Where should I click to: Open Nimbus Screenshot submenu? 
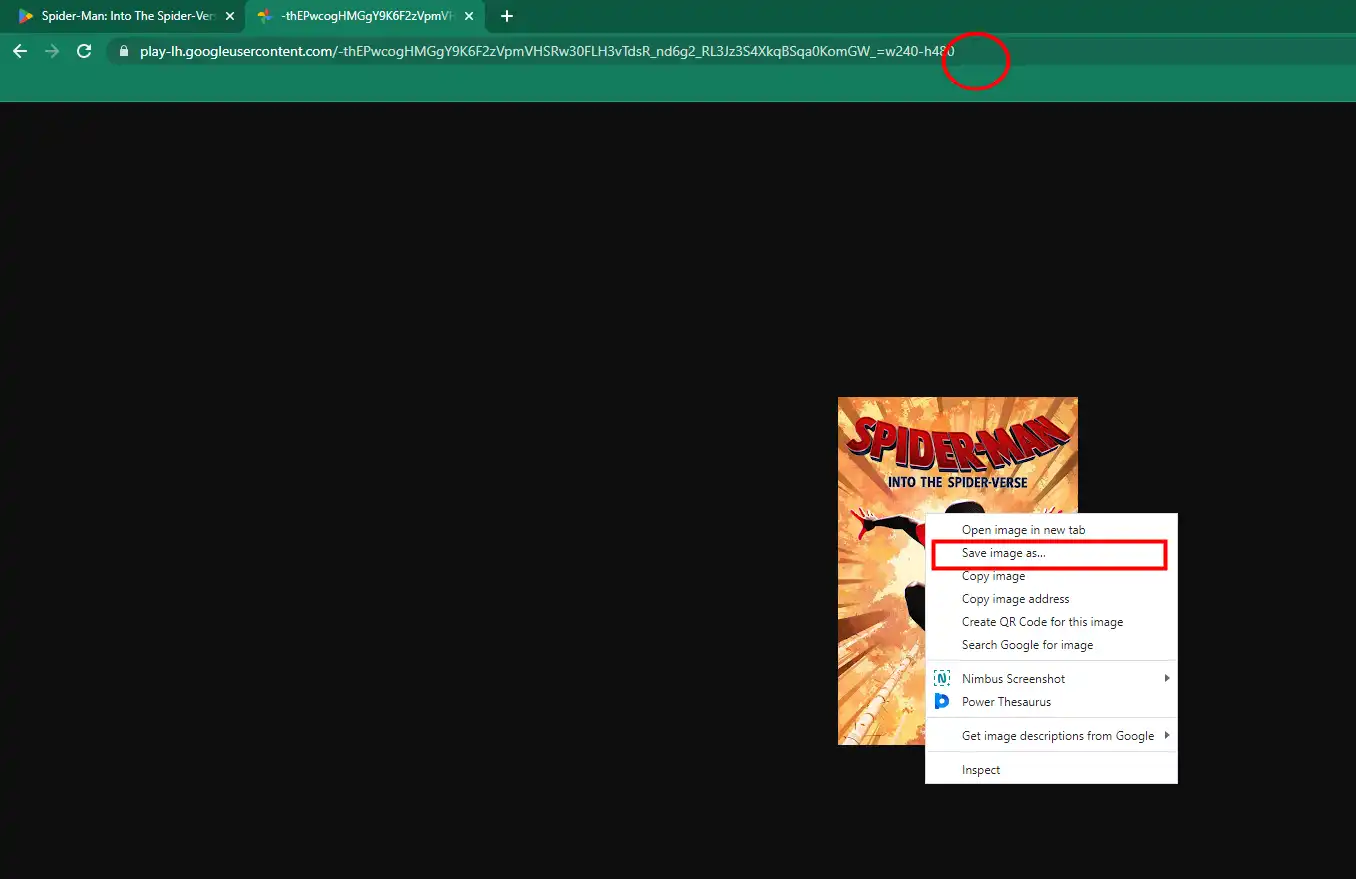tap(1051, 679)
